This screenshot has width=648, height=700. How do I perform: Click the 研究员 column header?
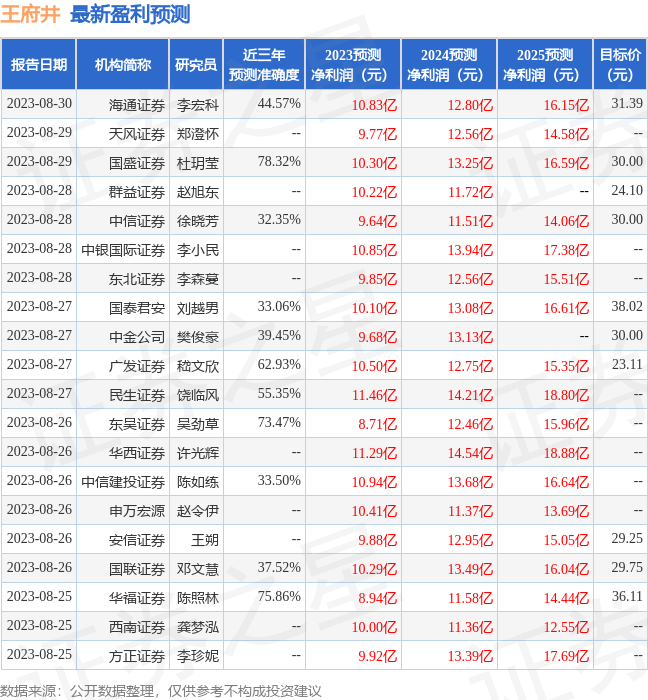(x=196, y=65)
